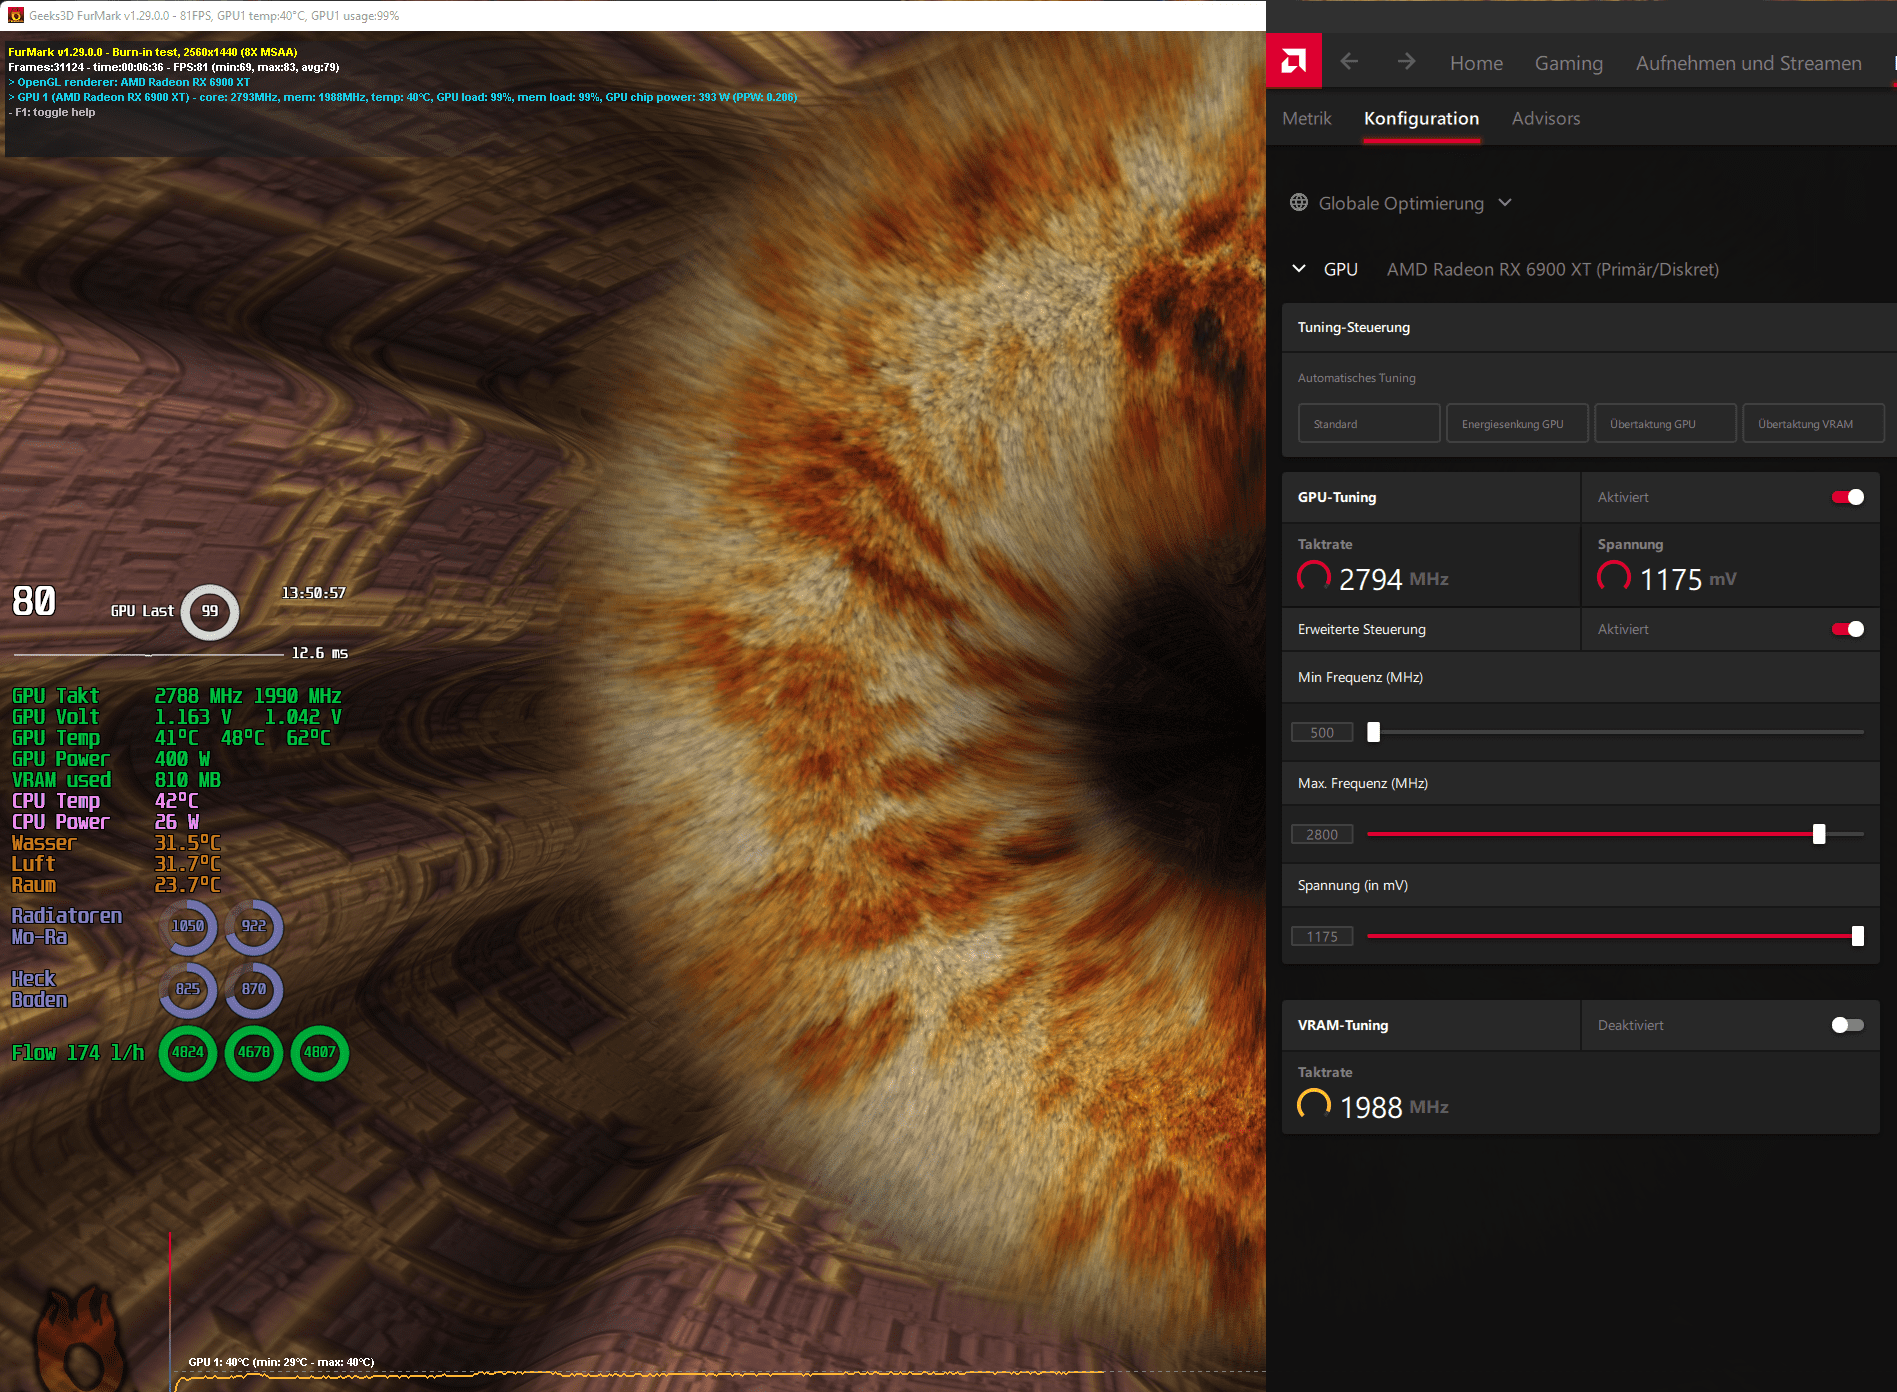Click the GPU 1 temperature graph label
1897x1392 pixels.
coord(281,1362)
